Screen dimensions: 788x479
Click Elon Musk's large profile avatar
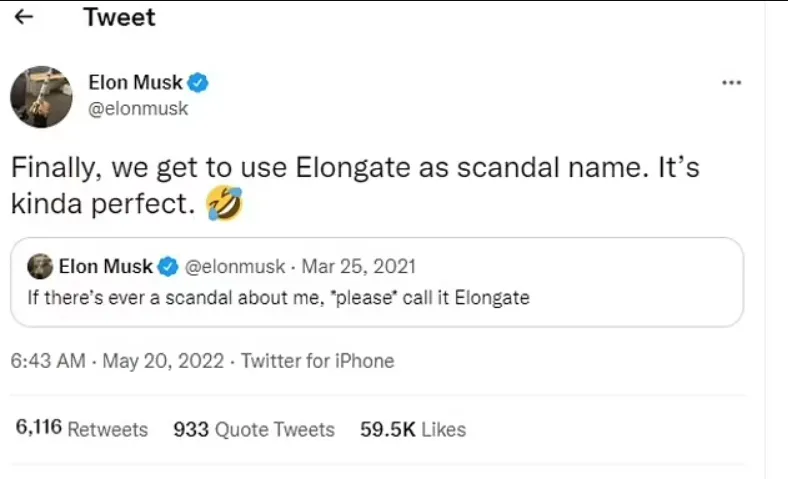(41, 96)
